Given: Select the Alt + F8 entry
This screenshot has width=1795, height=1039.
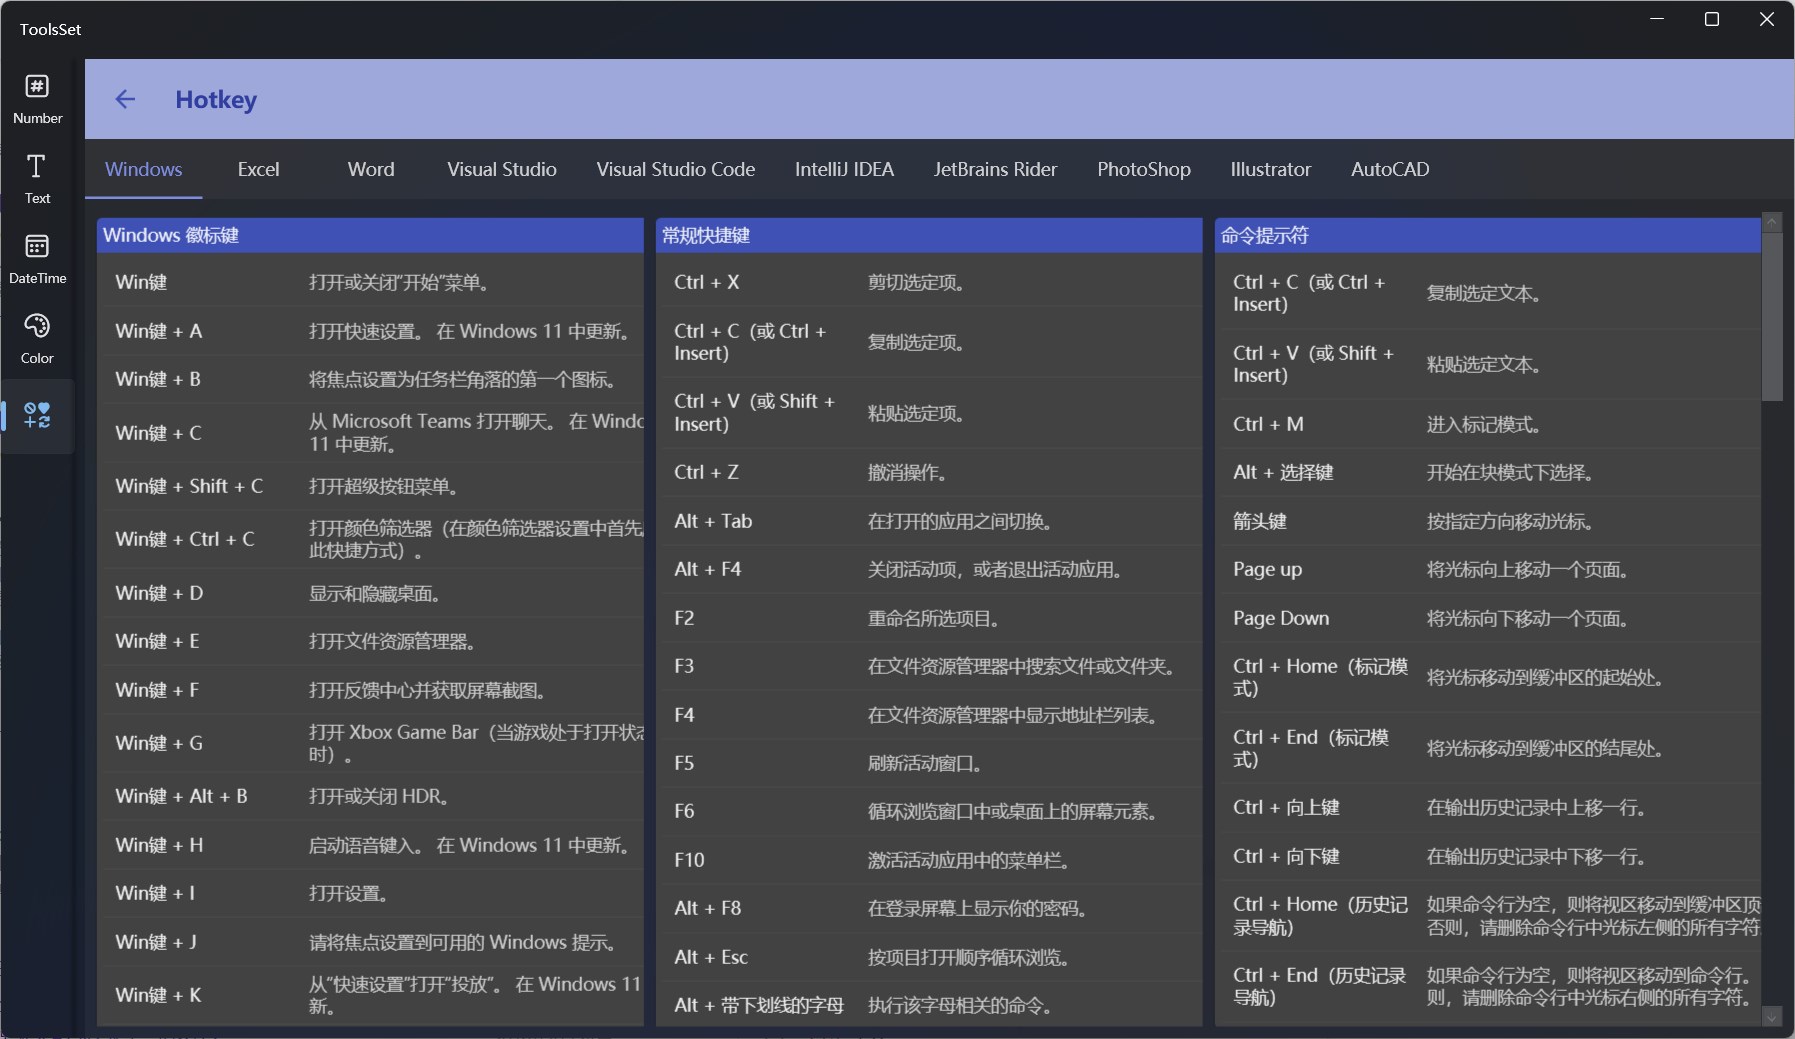Looking at the screenshot, I should [931, 908].
